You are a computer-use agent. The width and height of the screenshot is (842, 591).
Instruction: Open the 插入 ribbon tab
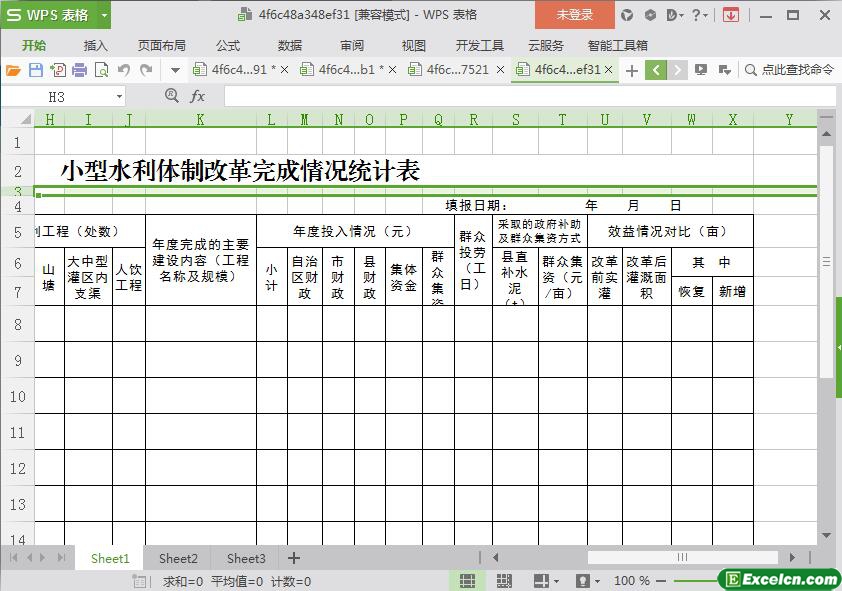click(x=95, y=45)
